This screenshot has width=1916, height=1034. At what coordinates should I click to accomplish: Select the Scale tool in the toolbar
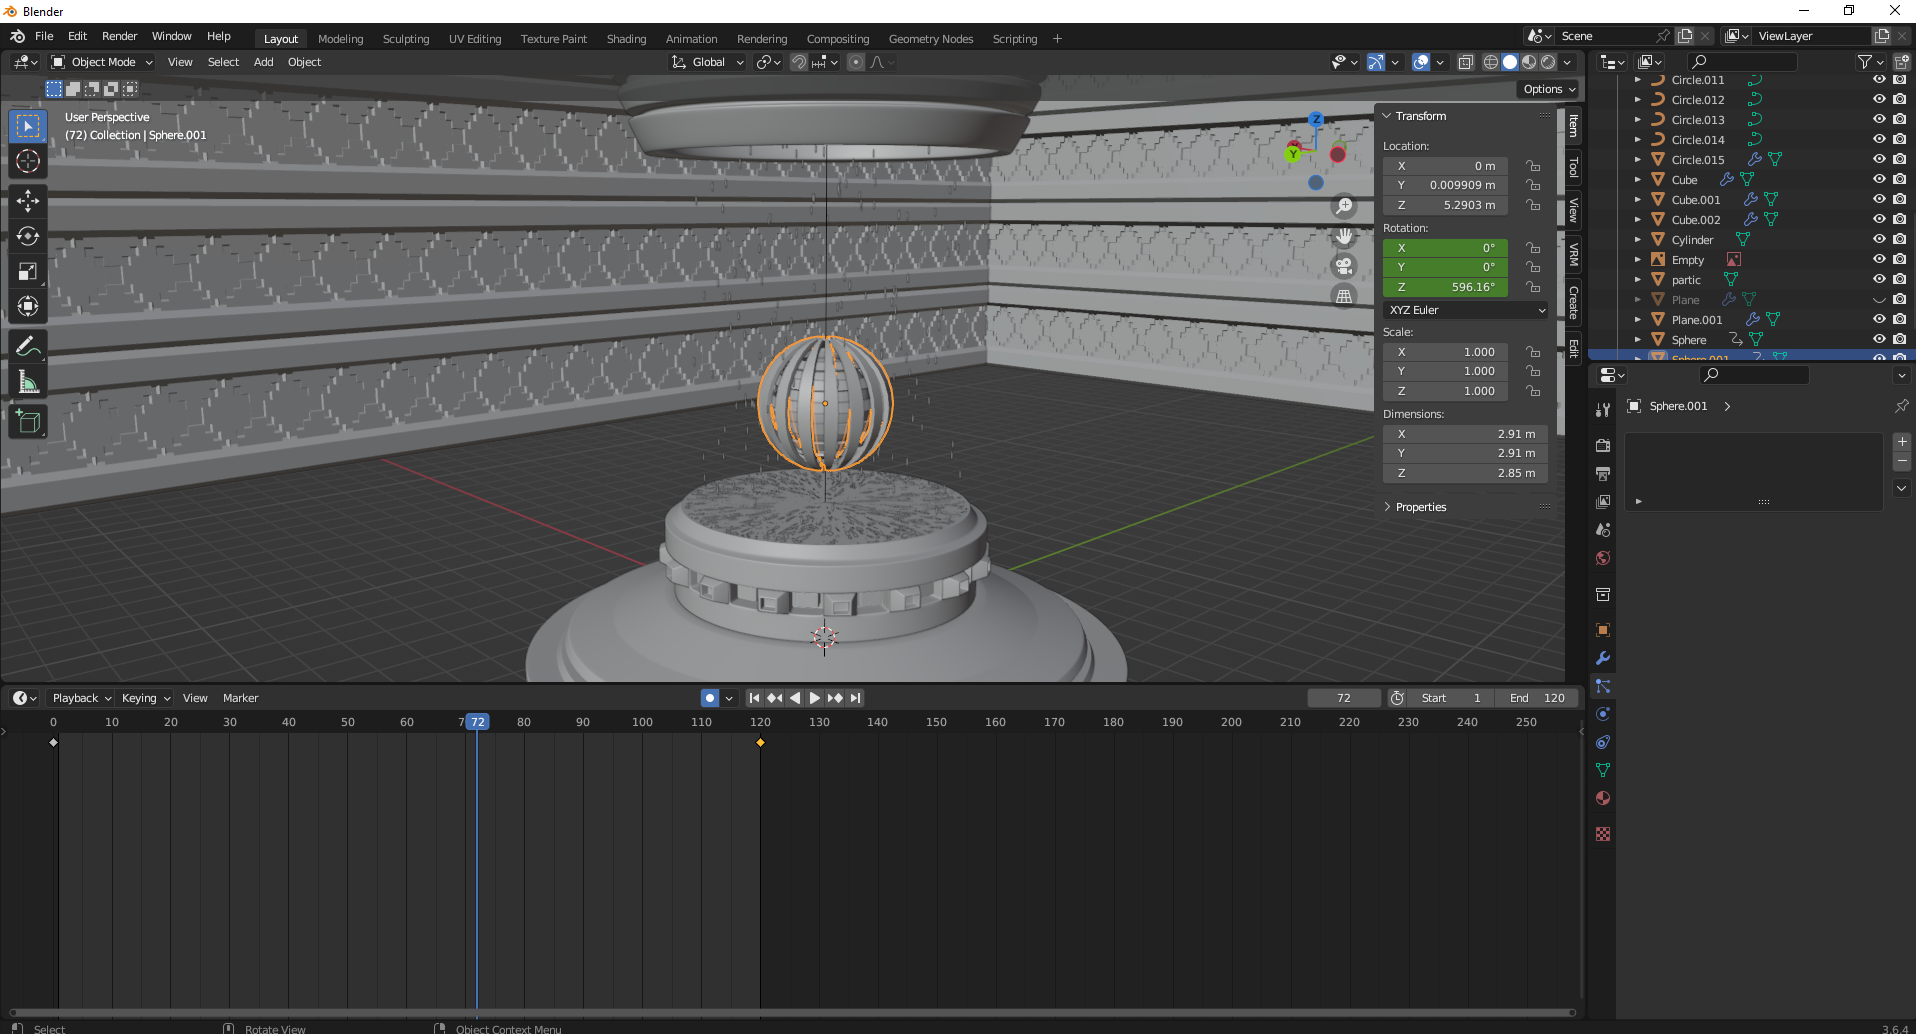point(28,272)
